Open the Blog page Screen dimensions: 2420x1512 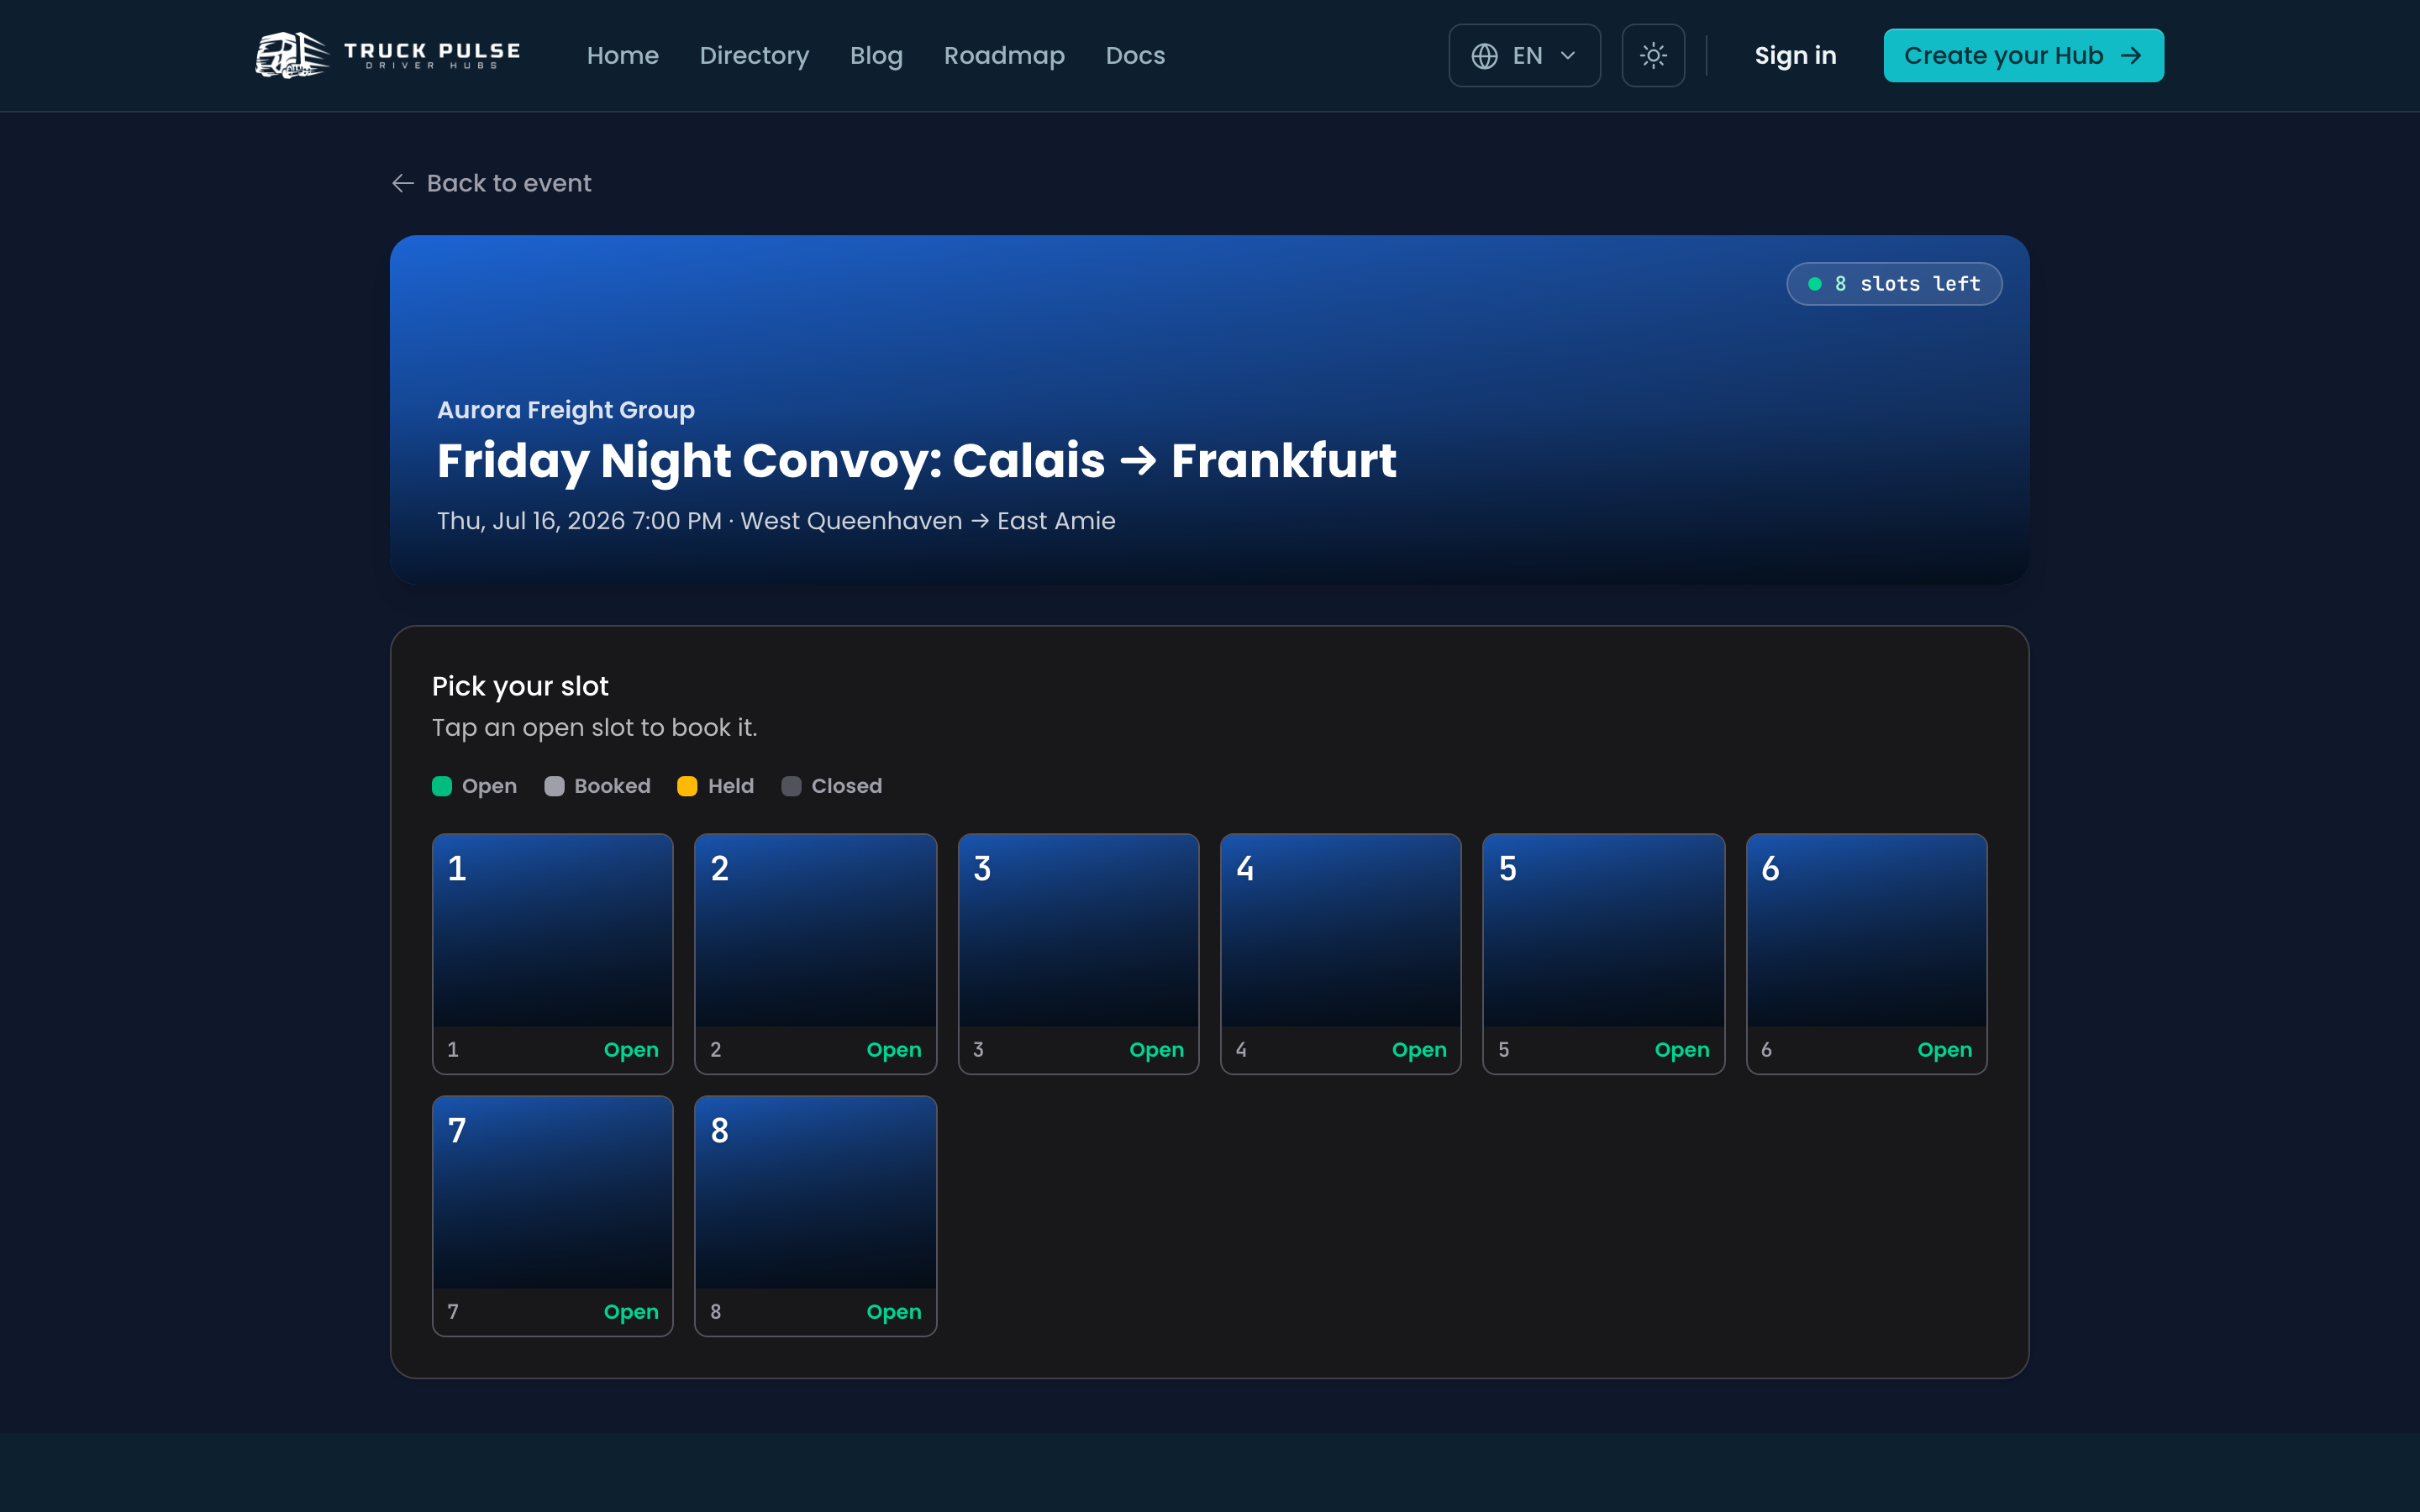[876, 55]
